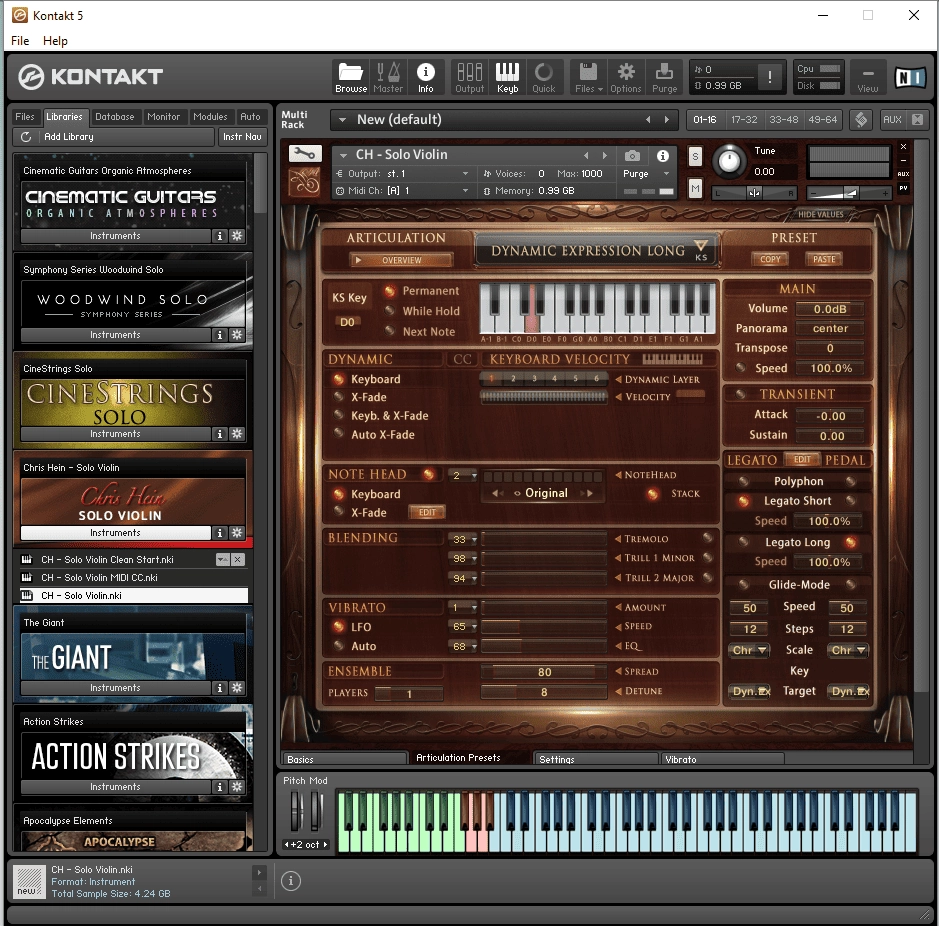
Task: Open the Browse panel icon
Action: coord(350,77)
